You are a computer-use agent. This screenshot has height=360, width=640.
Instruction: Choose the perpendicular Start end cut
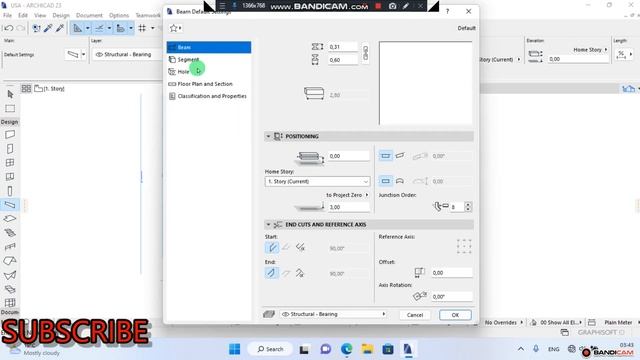(x=272, y=247)
